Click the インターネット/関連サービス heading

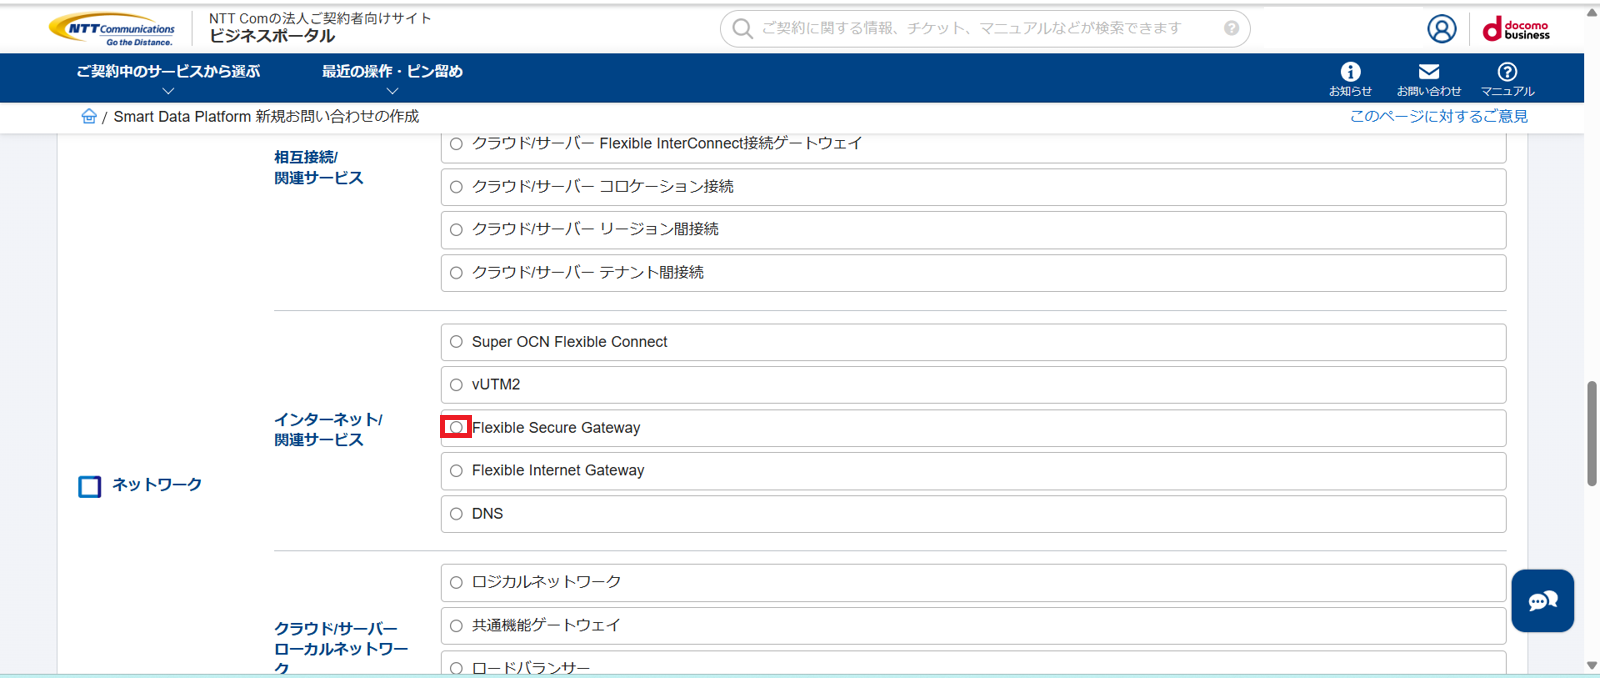coord(328,429)
